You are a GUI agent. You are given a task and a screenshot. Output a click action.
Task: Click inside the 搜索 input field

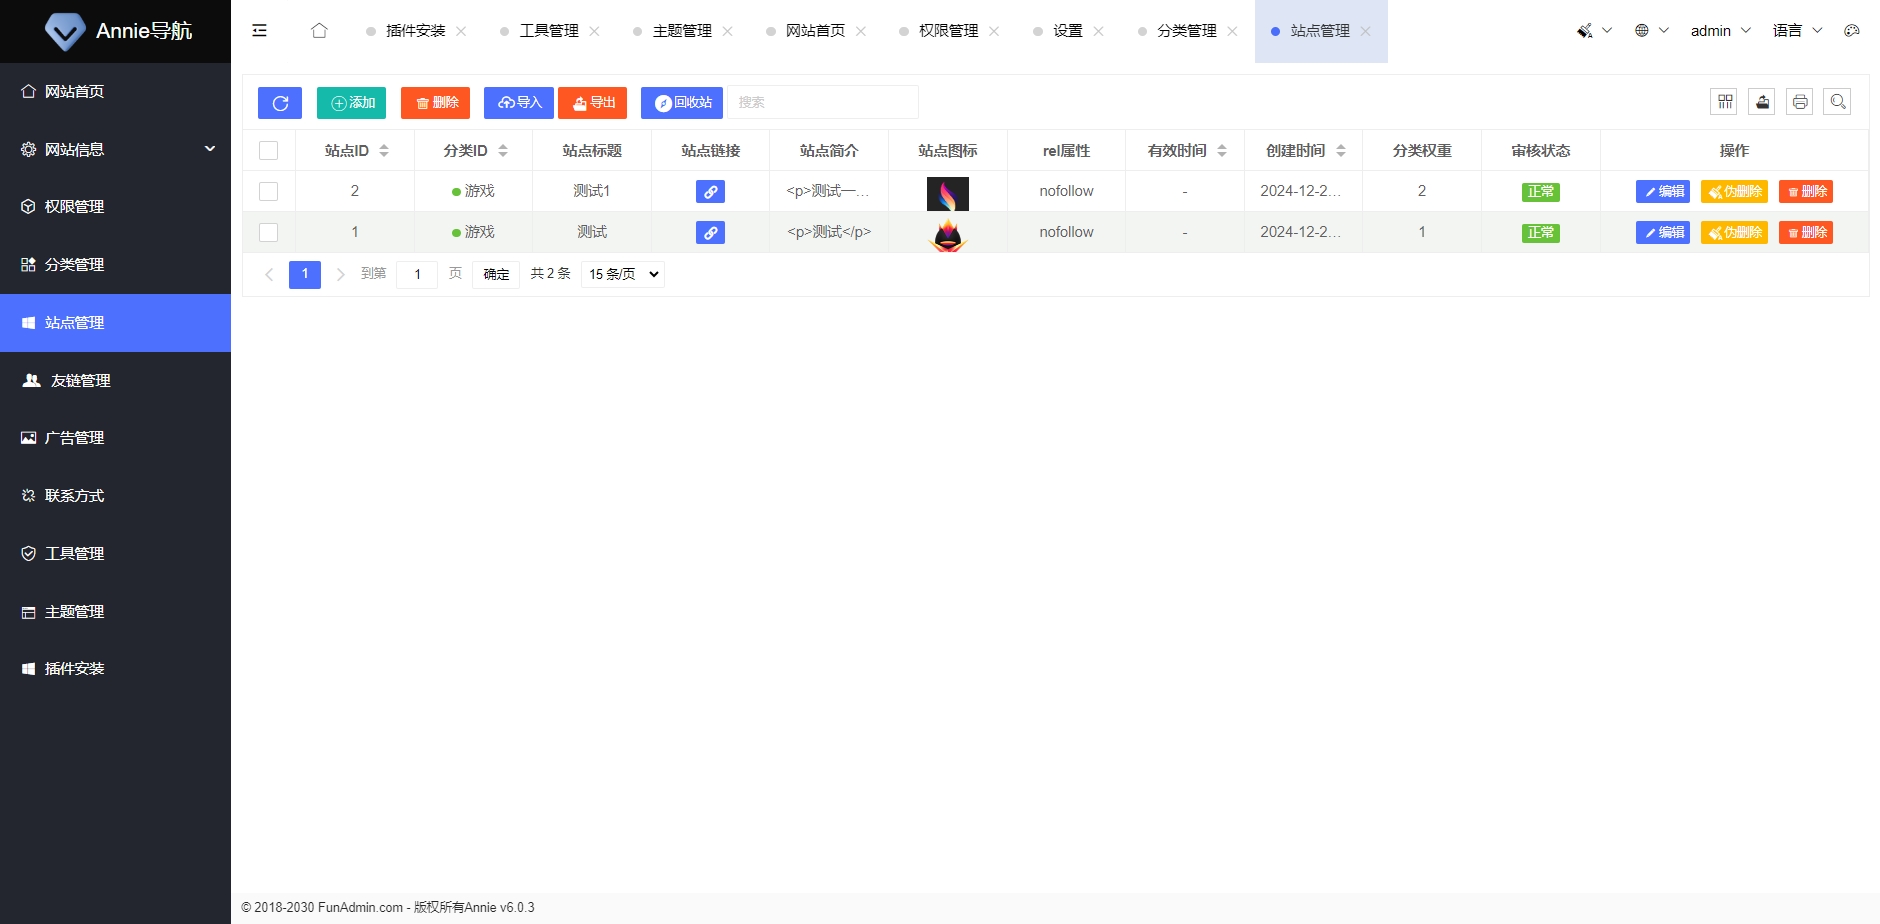(820, 101)
